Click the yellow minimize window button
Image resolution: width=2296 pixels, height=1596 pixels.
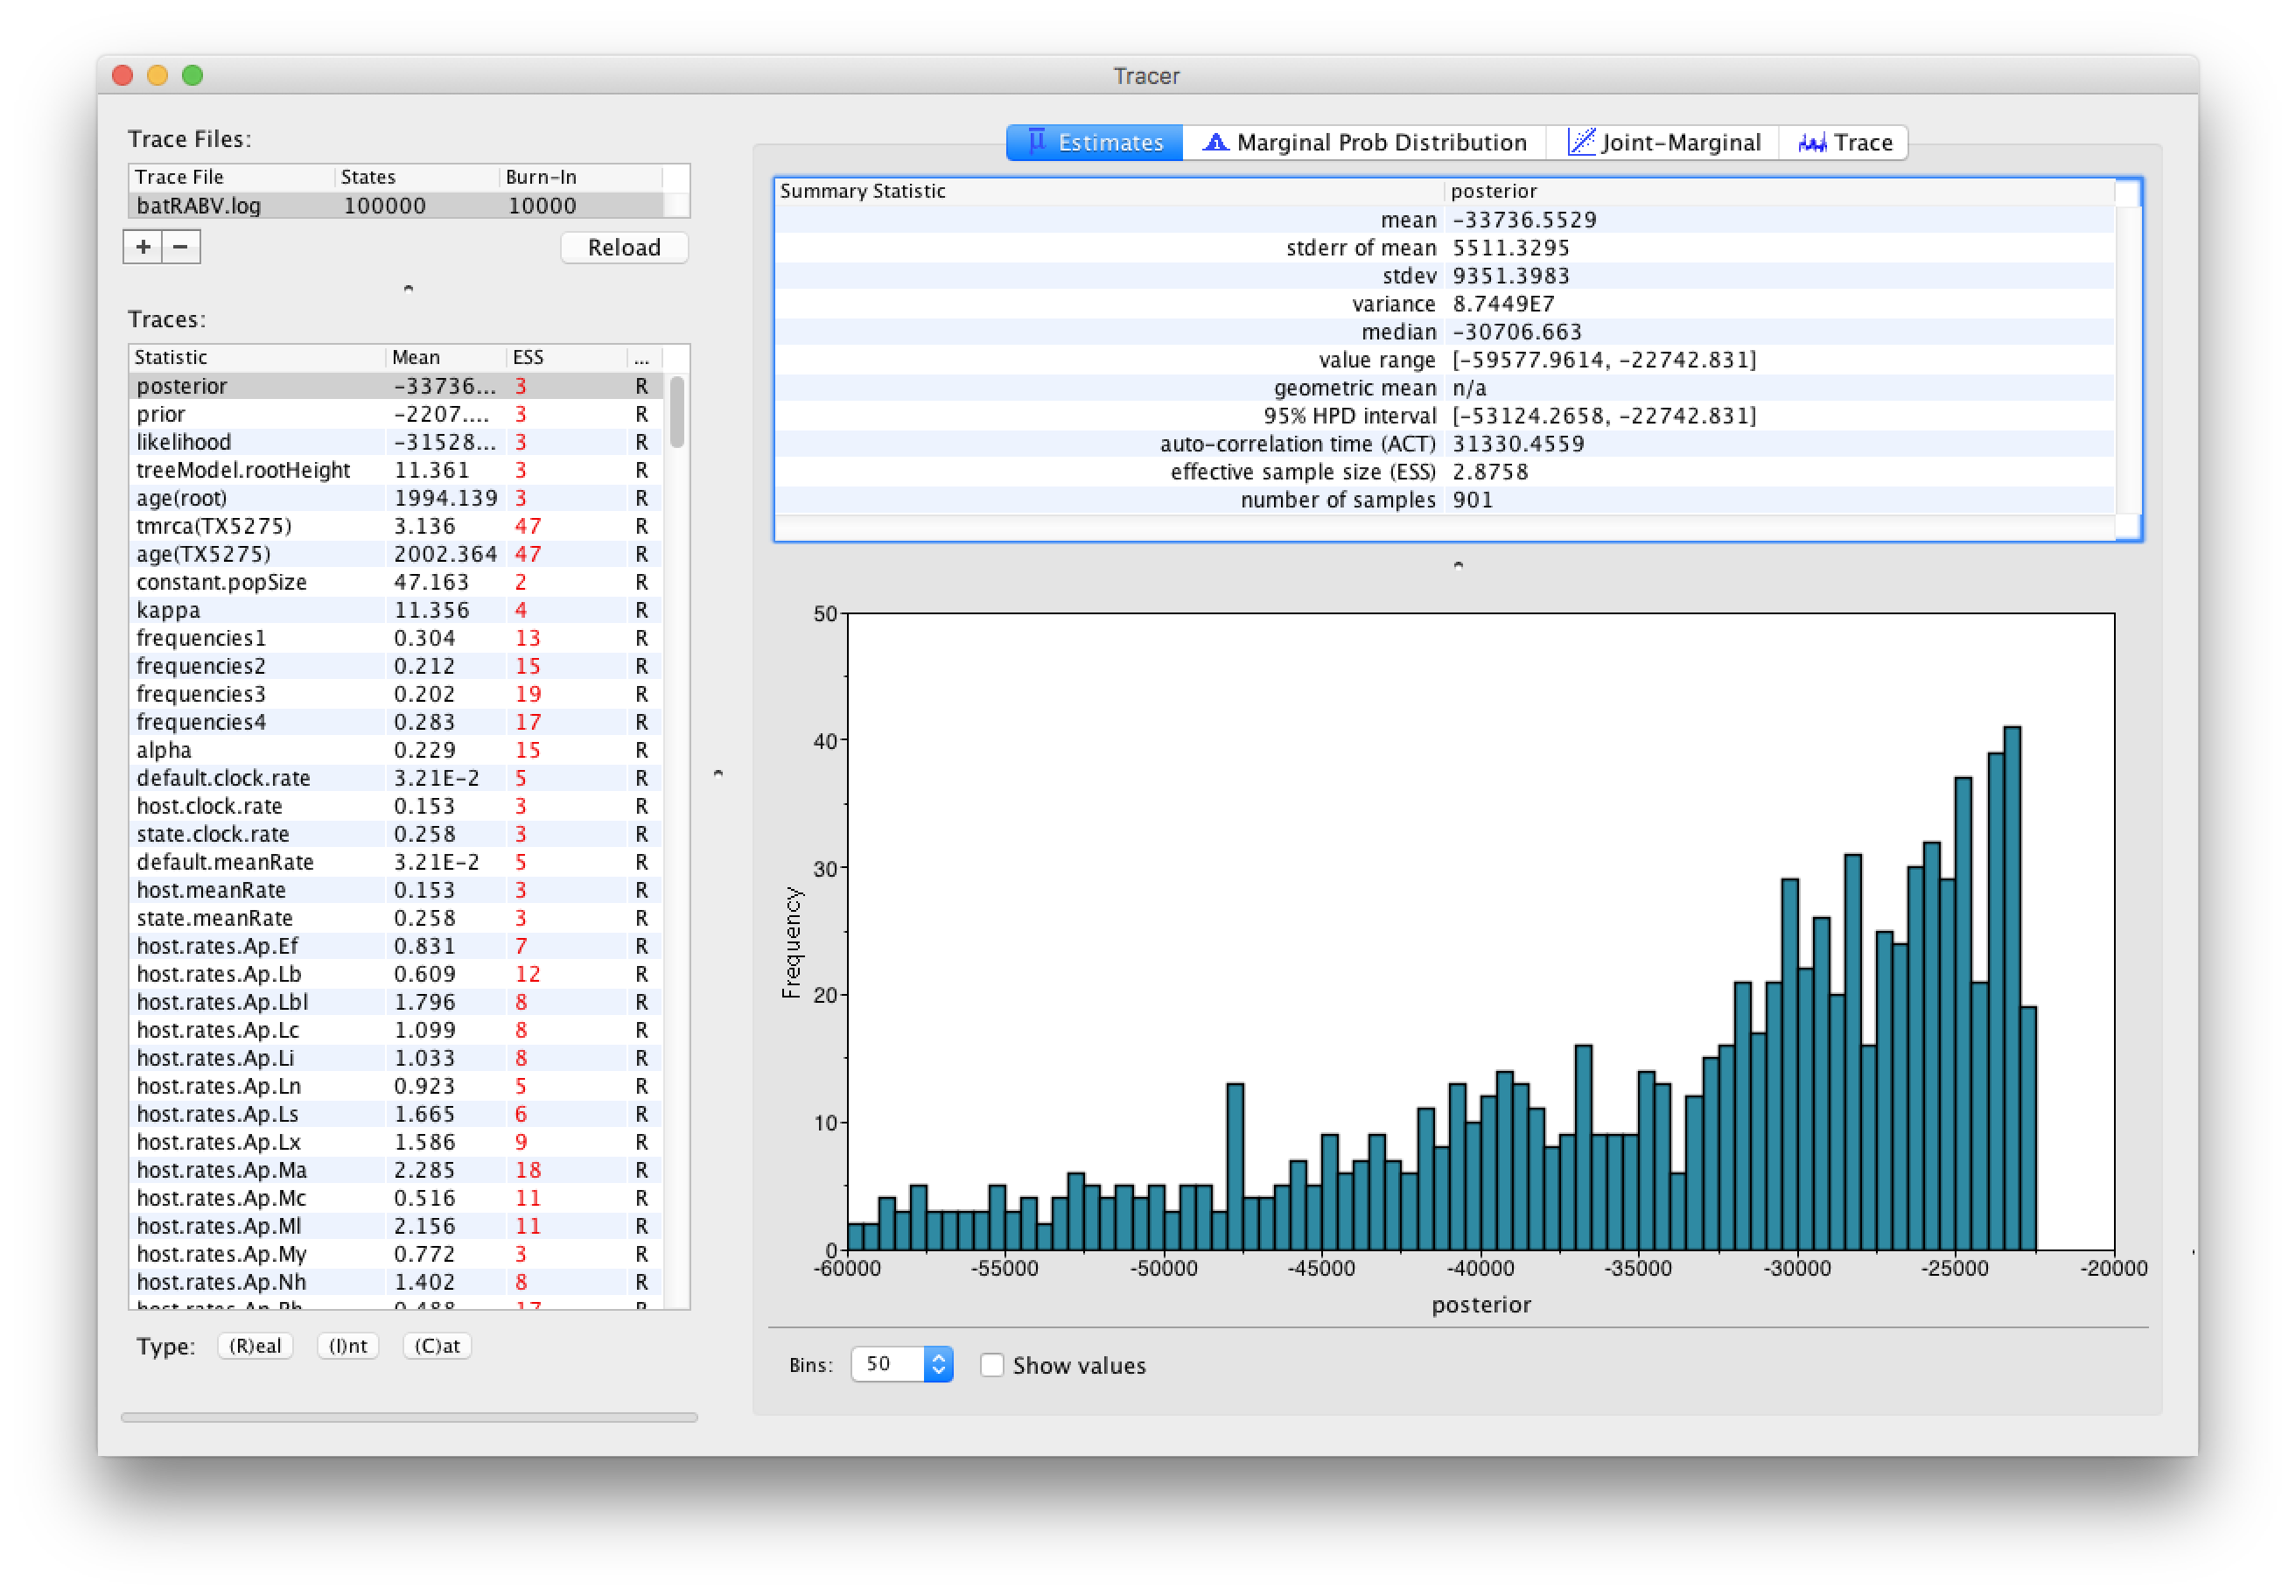click(157, 75)
